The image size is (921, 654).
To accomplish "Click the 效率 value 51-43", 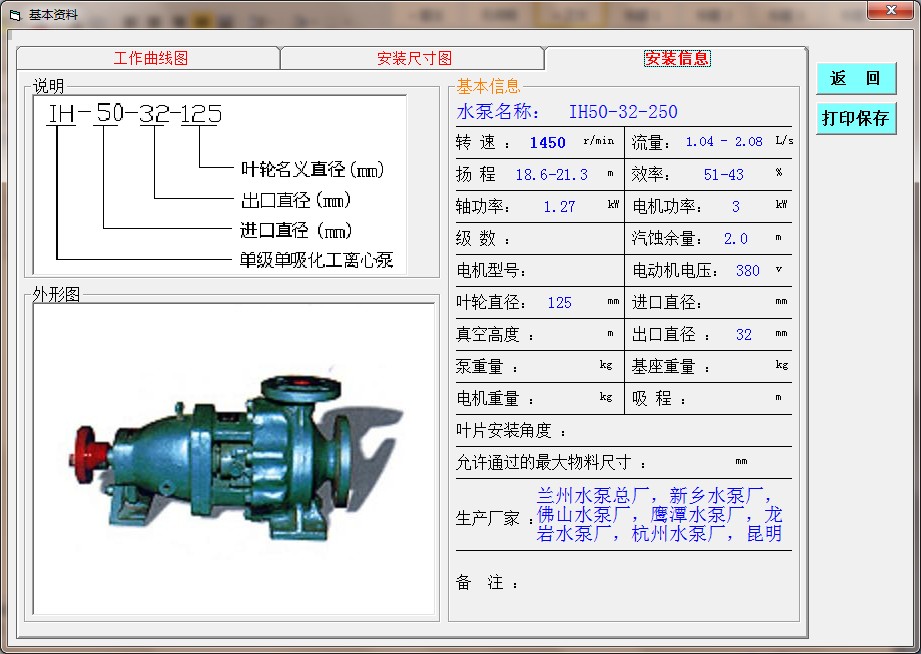I will click(724, 175).
